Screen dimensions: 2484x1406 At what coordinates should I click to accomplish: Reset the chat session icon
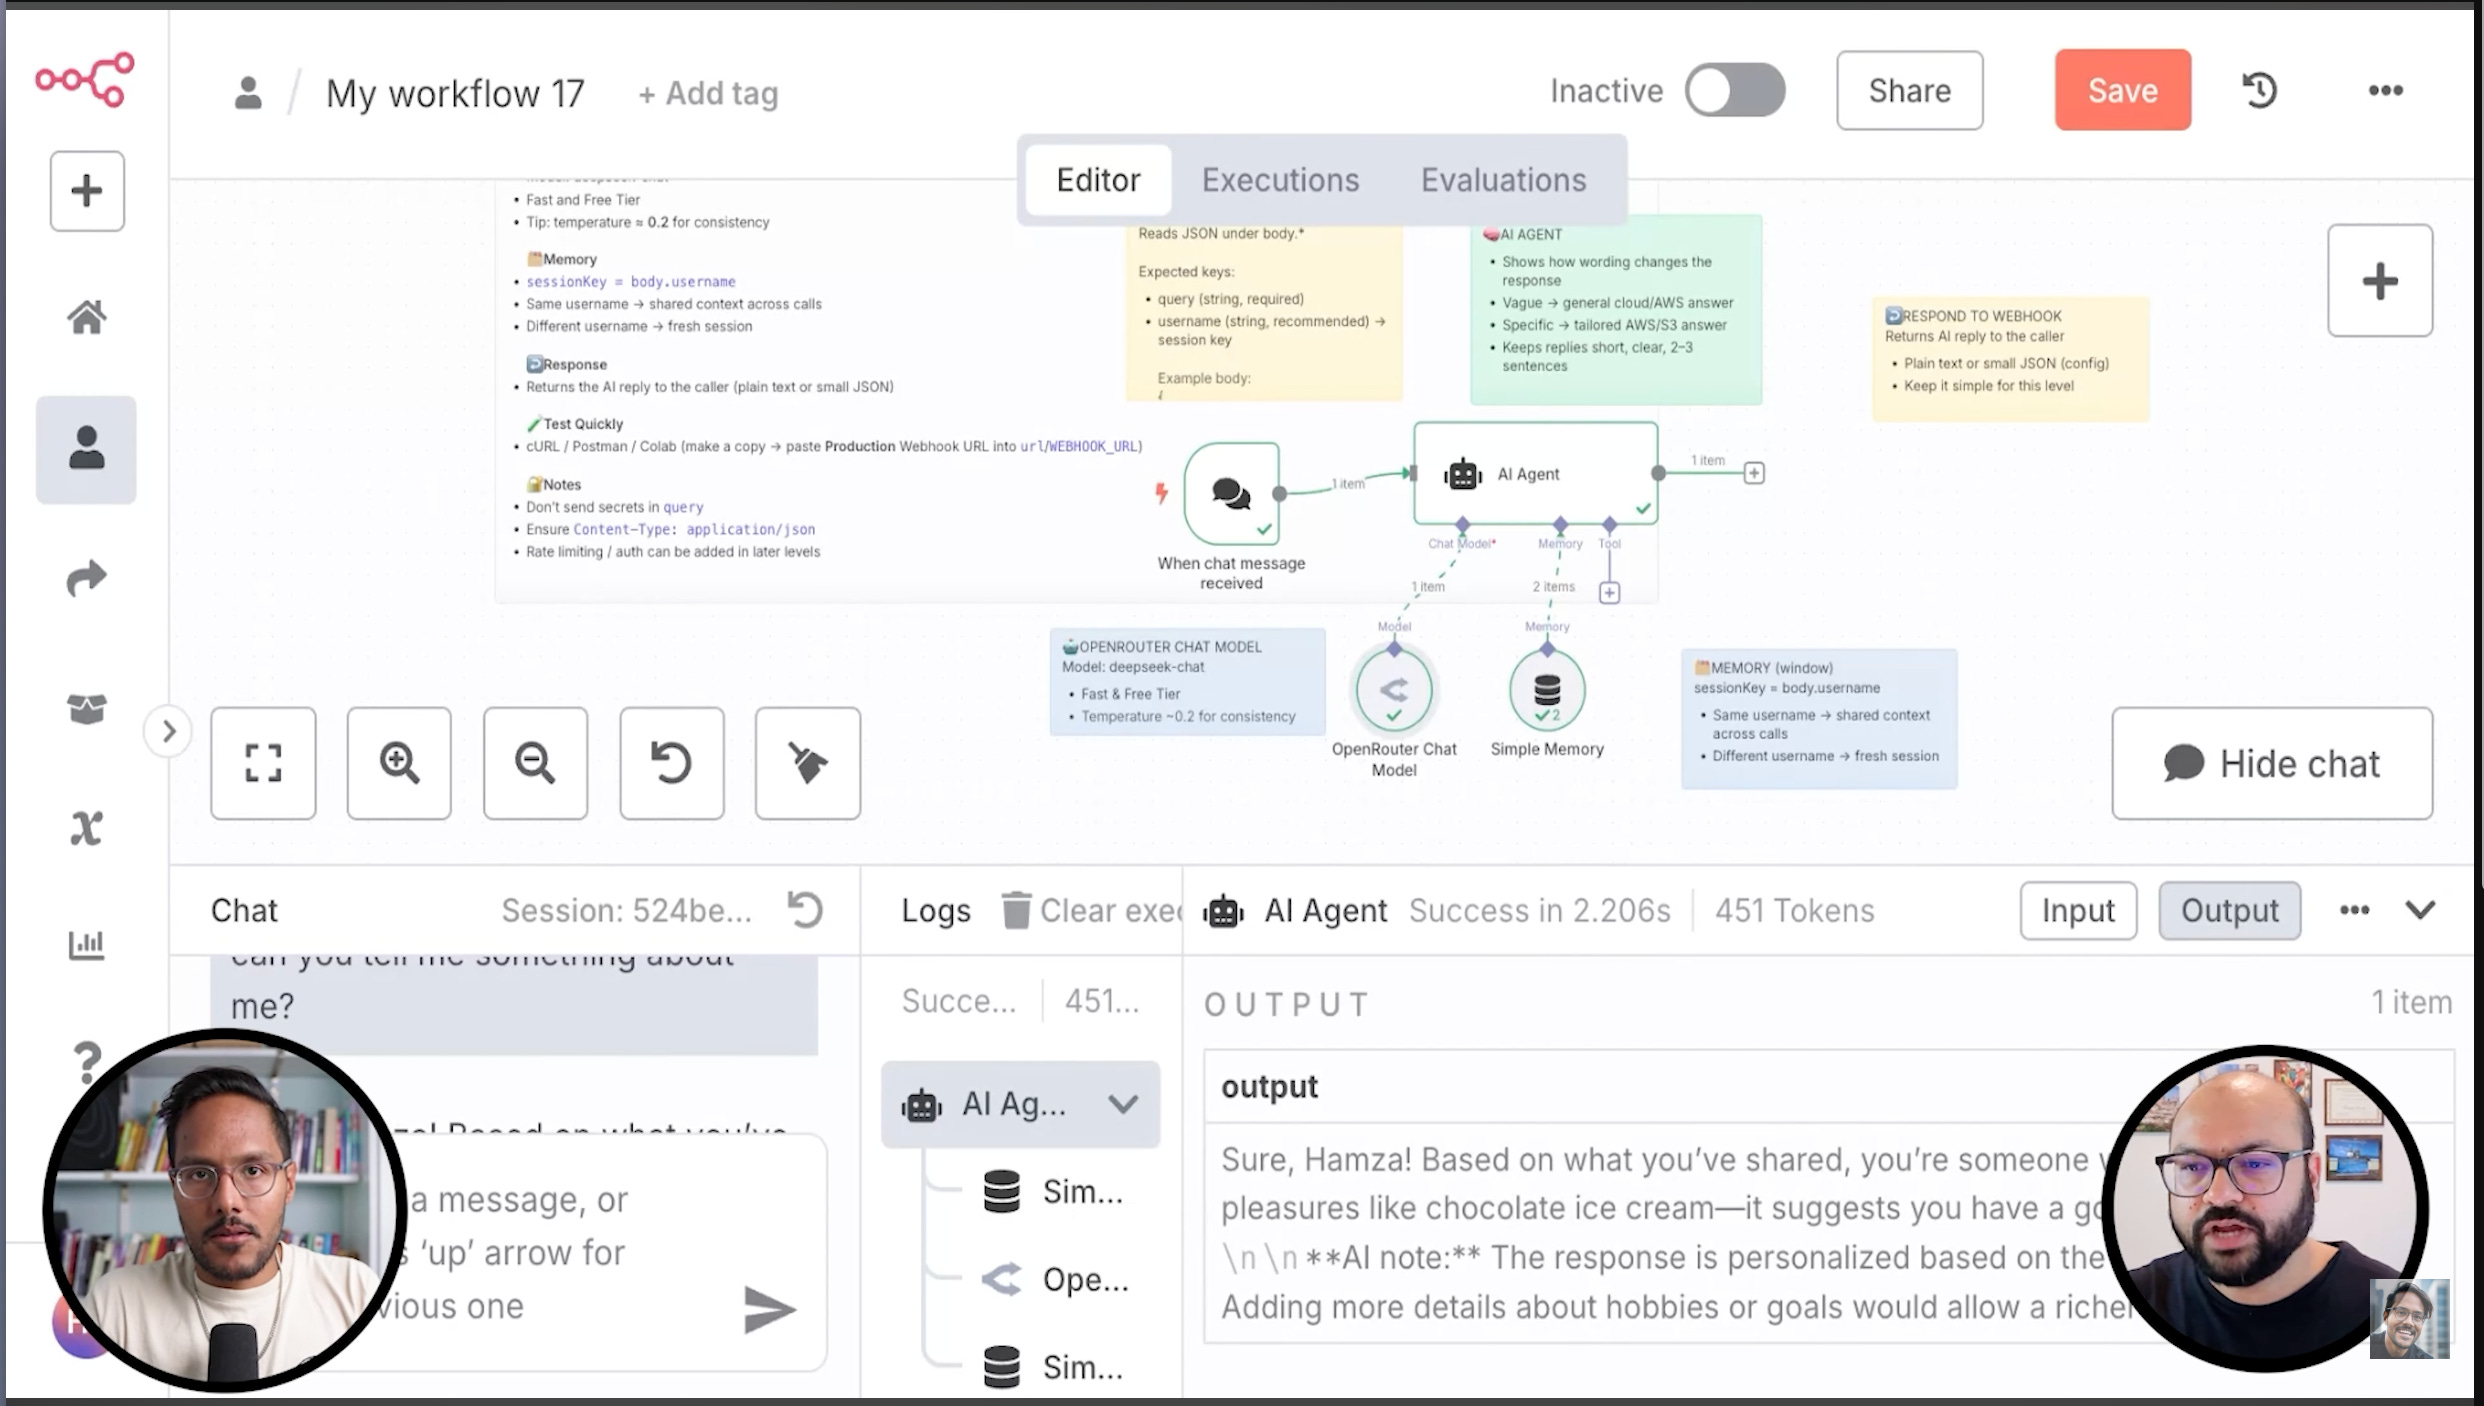805,910
